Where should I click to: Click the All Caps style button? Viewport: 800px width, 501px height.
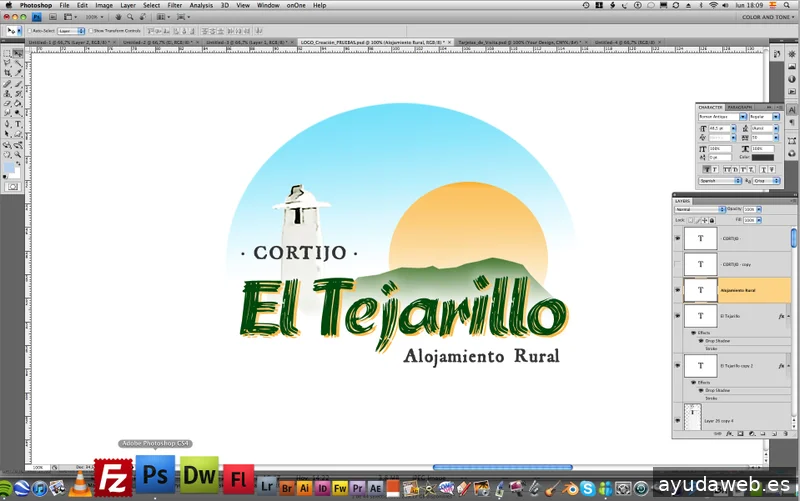click(x=728, y=169)
